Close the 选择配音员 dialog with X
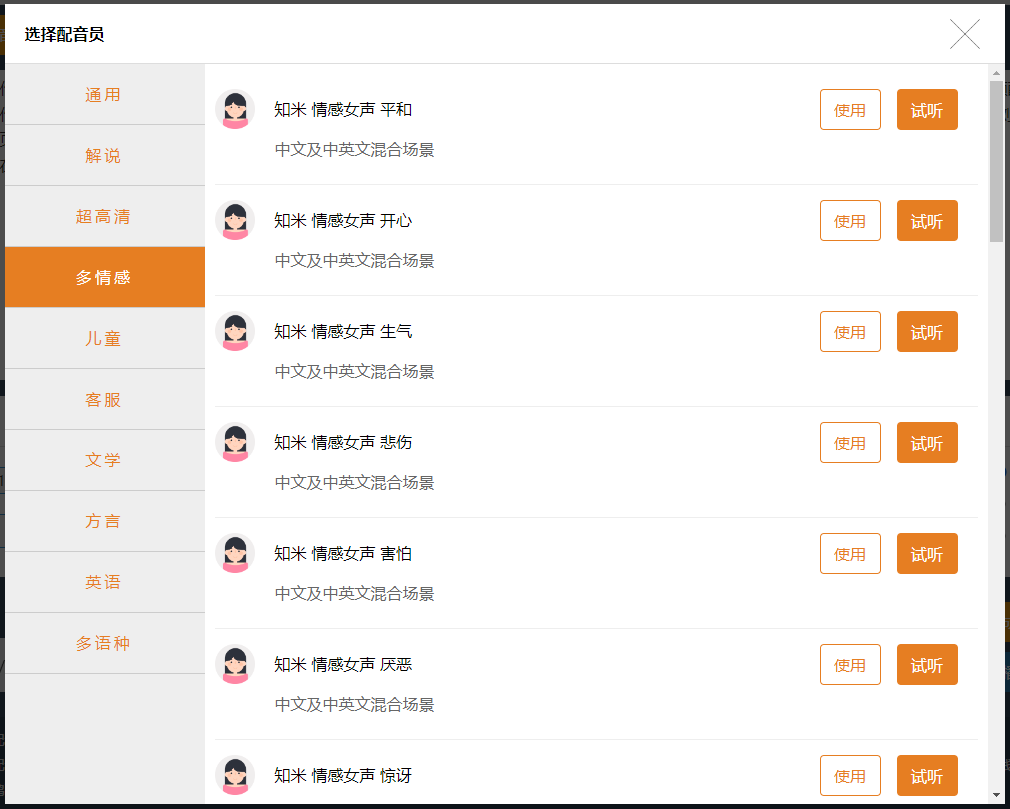Viewport: 1010px width, 809px height. 964,34
